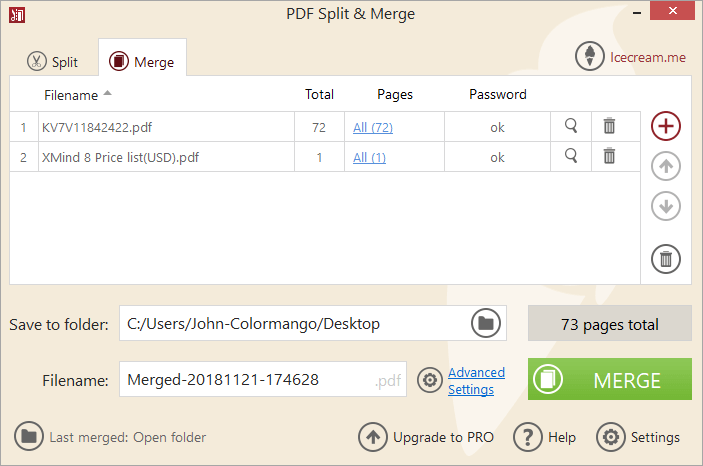Click the Total column header
Image resolution: width=703 pixels, height=466 pixels.
(x=319, y=95)
